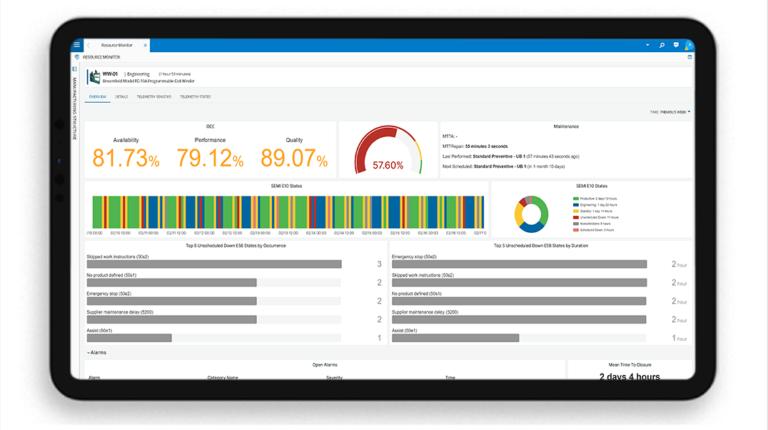Open the hamburger main menu
768x430 pixels.
point(77,45)
